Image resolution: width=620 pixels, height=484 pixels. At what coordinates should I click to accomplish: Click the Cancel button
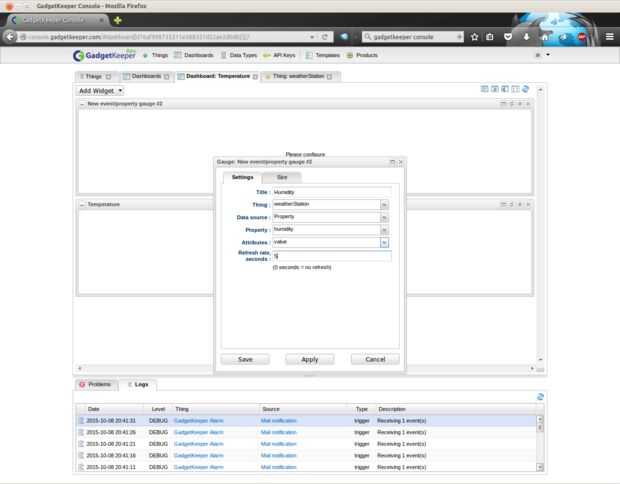click(x=375, y=359)
